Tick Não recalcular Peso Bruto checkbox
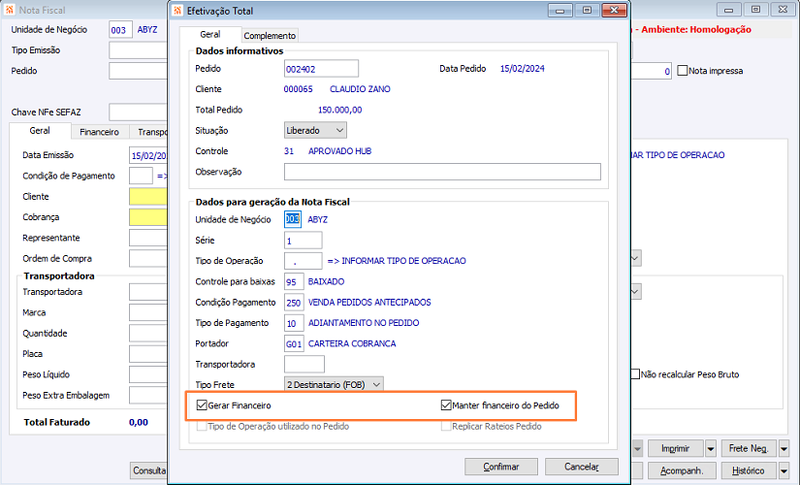800x485 pixels. tap(635, 374)
